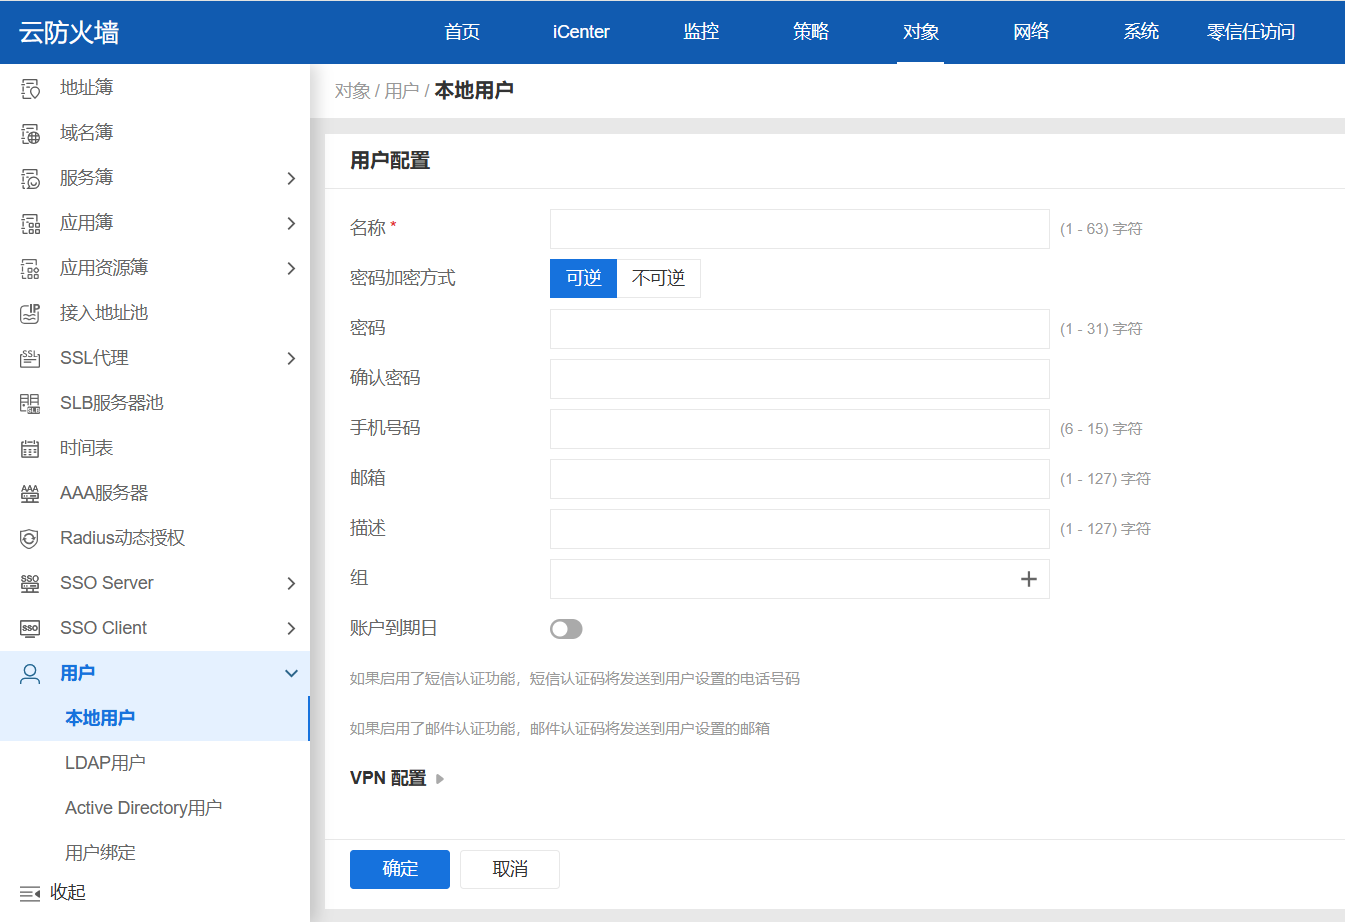Expand the 应用簿 submenu arrow
Screen dimensions: 1345x922
[291, 223]
